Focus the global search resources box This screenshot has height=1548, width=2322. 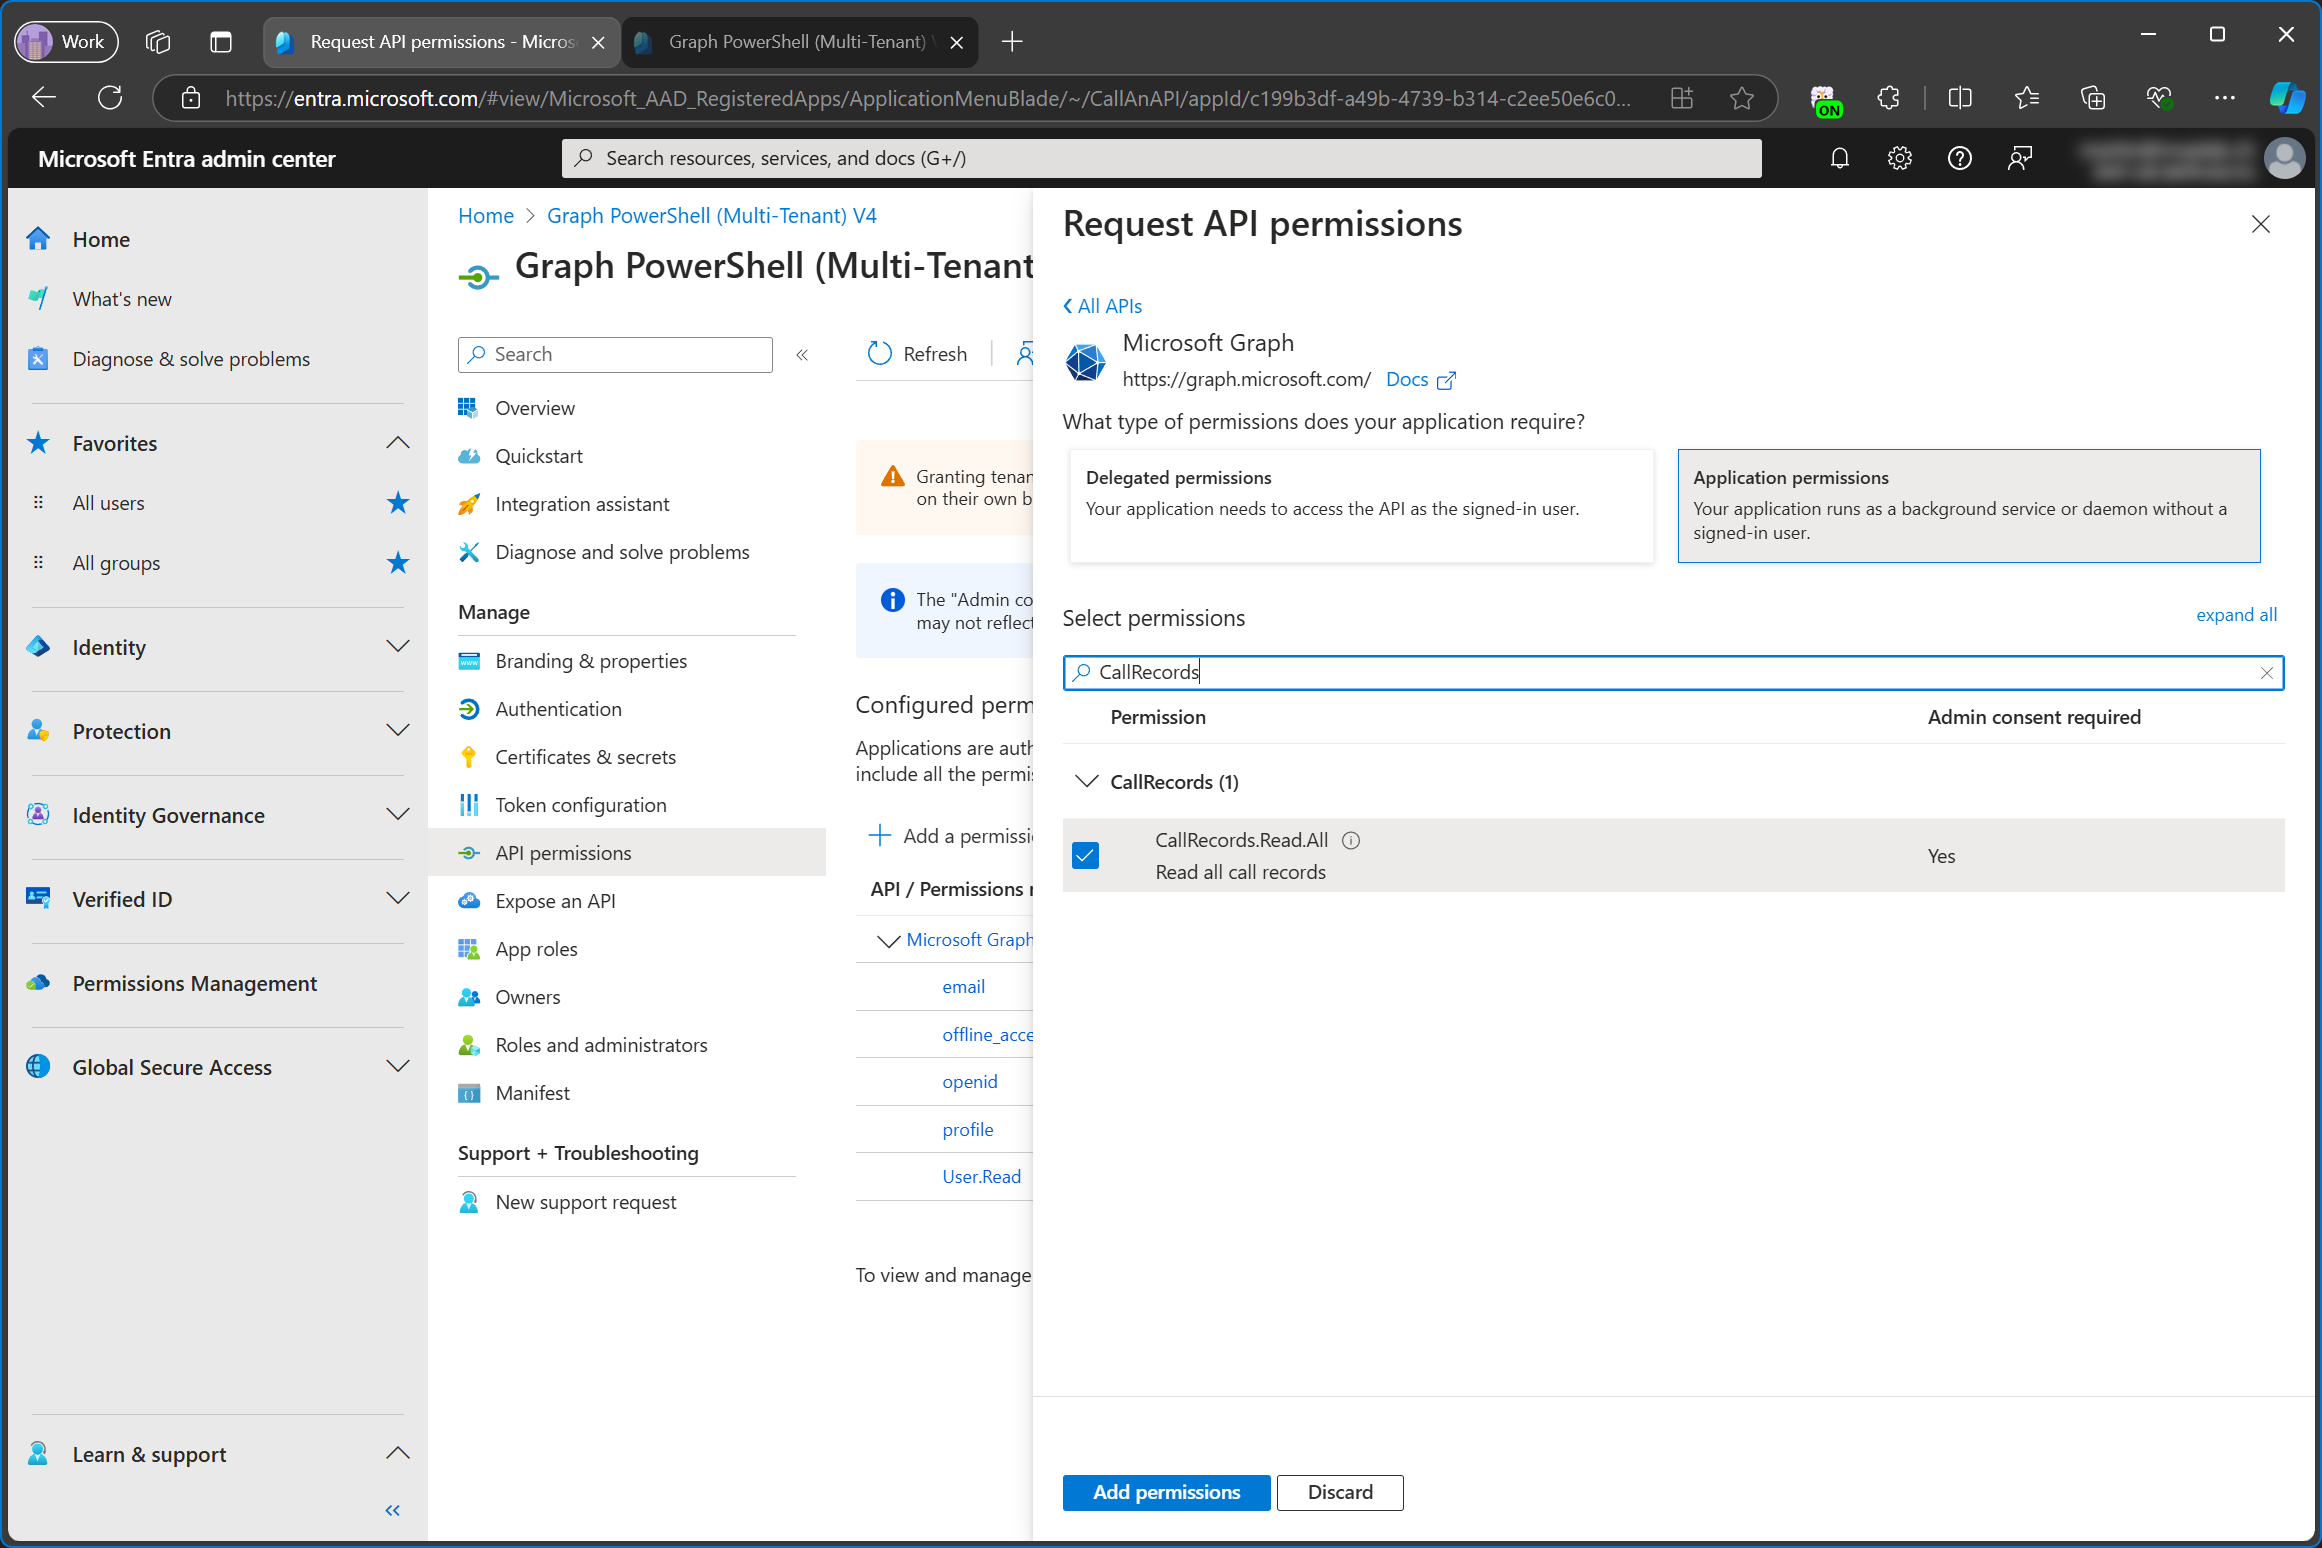pyautogui.click(x=1161, y=158)
